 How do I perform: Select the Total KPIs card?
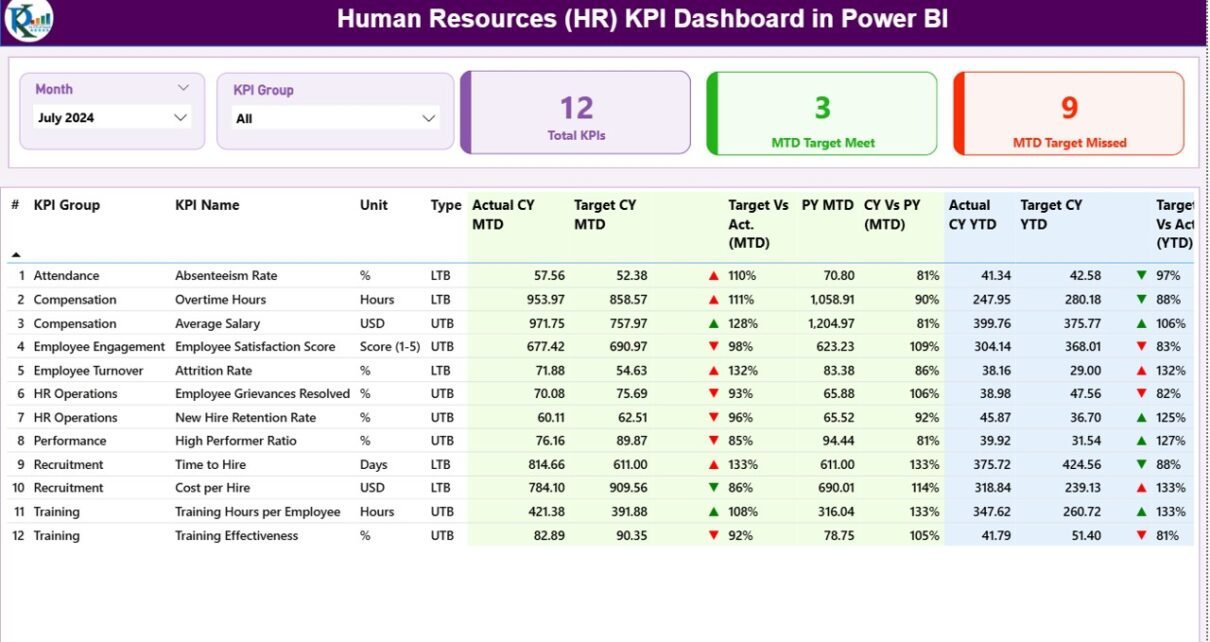point(576,113)
